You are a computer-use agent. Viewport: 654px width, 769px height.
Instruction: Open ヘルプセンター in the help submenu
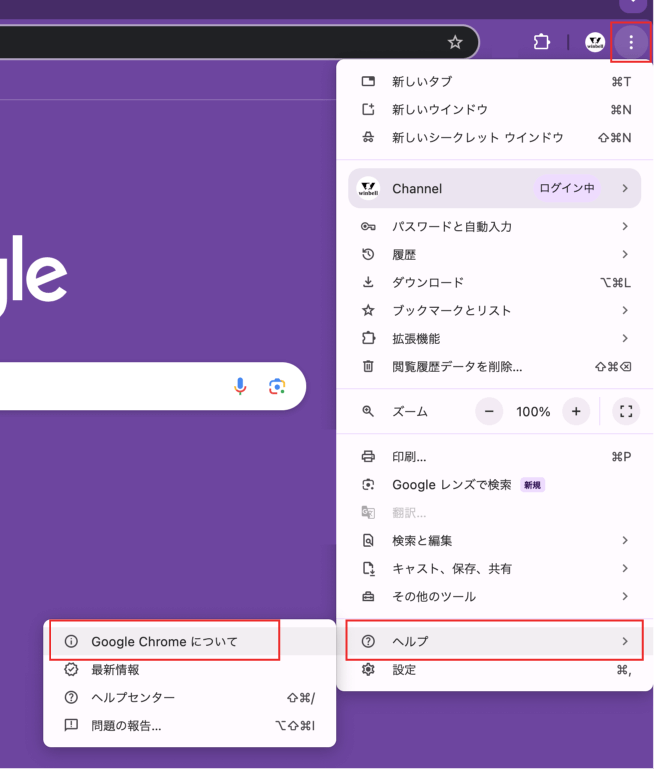190,697
